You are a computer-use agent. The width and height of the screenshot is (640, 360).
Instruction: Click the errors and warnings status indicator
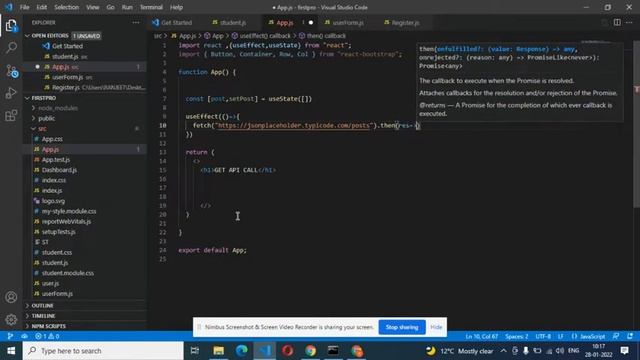[47, 336]
